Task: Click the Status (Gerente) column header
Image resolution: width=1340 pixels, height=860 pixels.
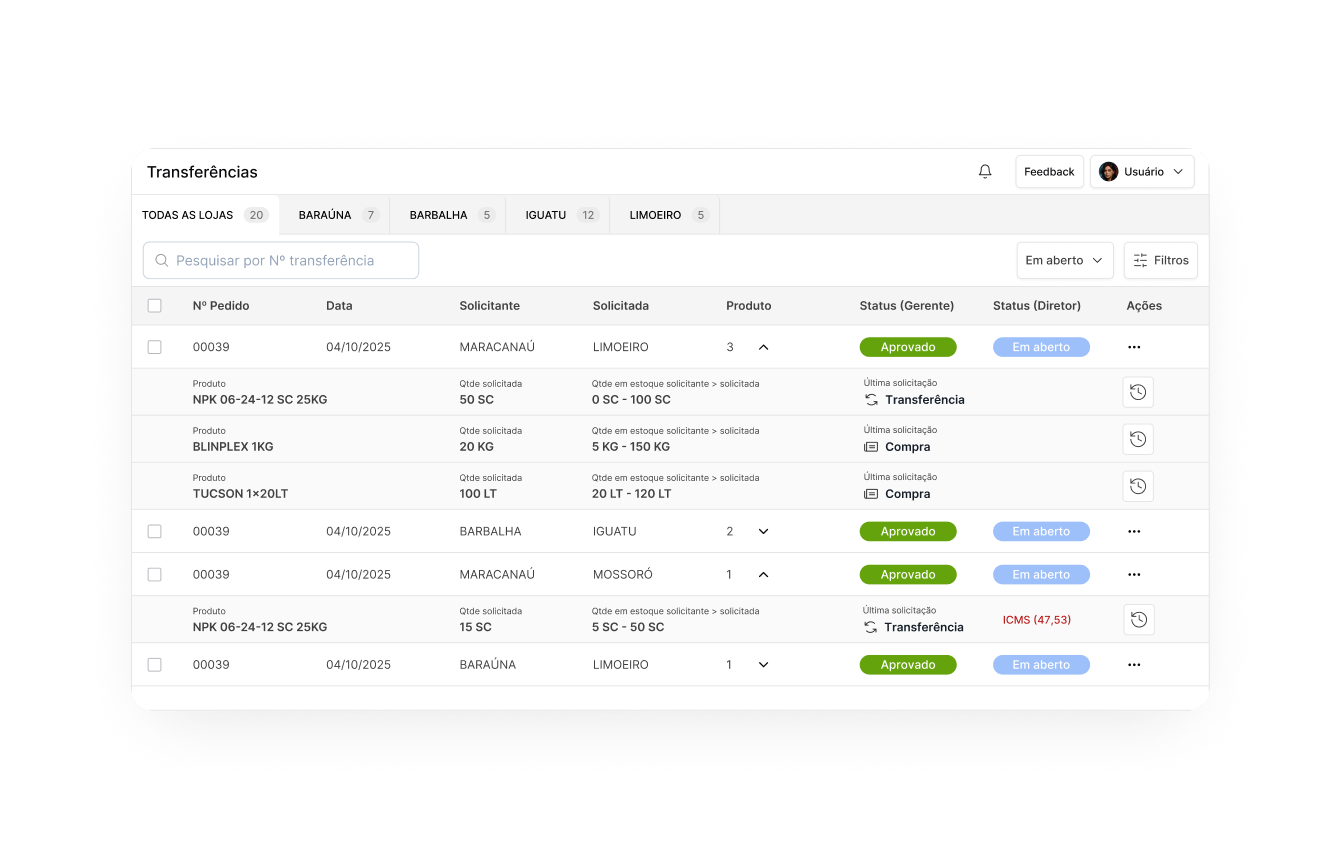Action: 907,306
